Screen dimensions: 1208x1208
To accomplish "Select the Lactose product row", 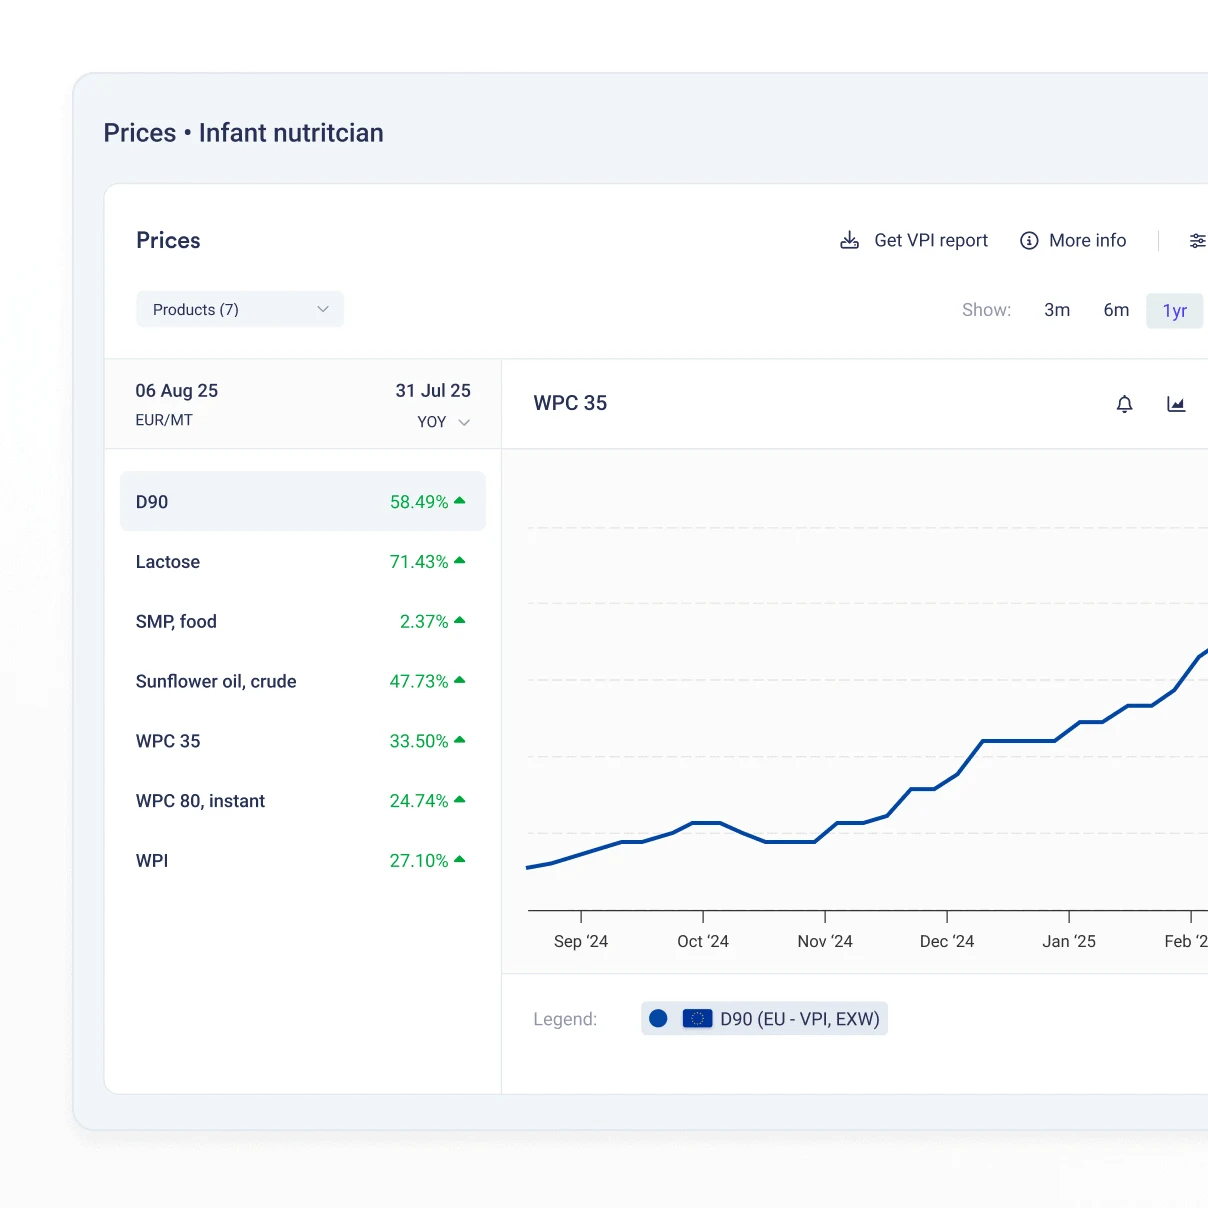I will pyautogui.click(x=303, y=562).
